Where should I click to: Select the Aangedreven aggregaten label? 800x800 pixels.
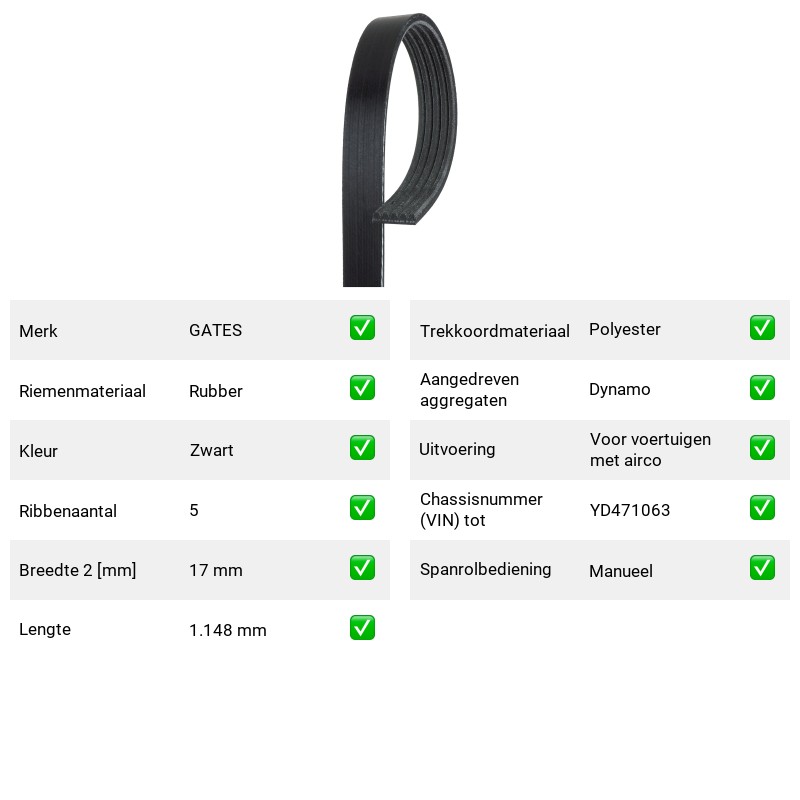(x=469, y=390)
